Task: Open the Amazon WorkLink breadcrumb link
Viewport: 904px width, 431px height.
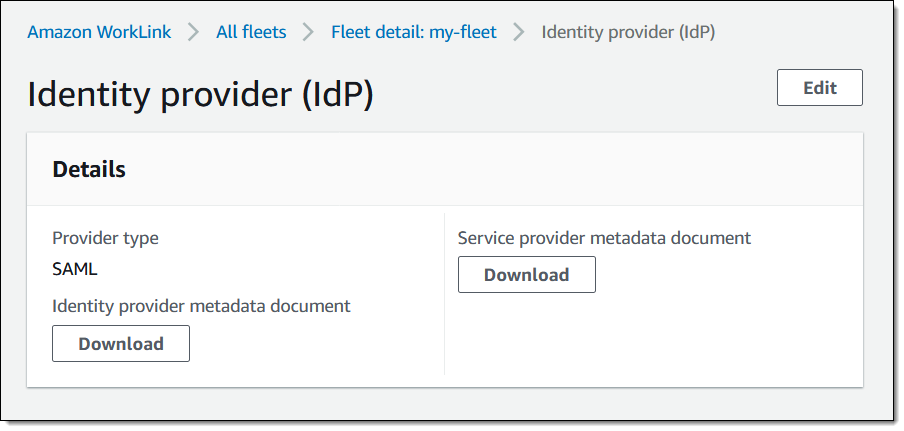Action: pyautogui.click(x=99, y=32)
